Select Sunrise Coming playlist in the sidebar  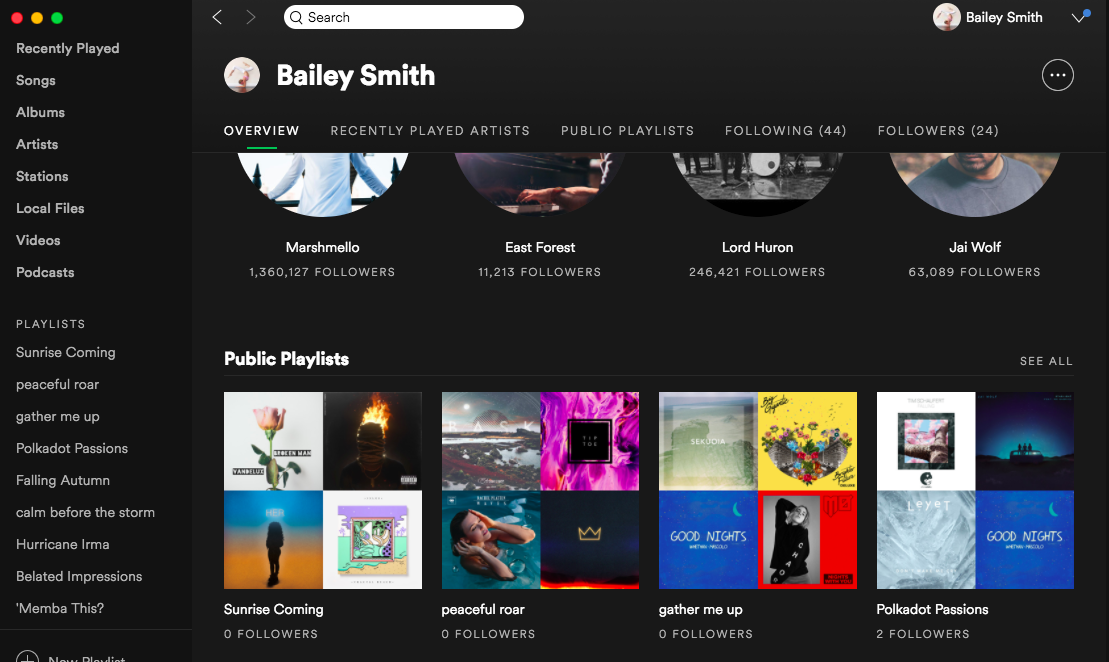66,352
